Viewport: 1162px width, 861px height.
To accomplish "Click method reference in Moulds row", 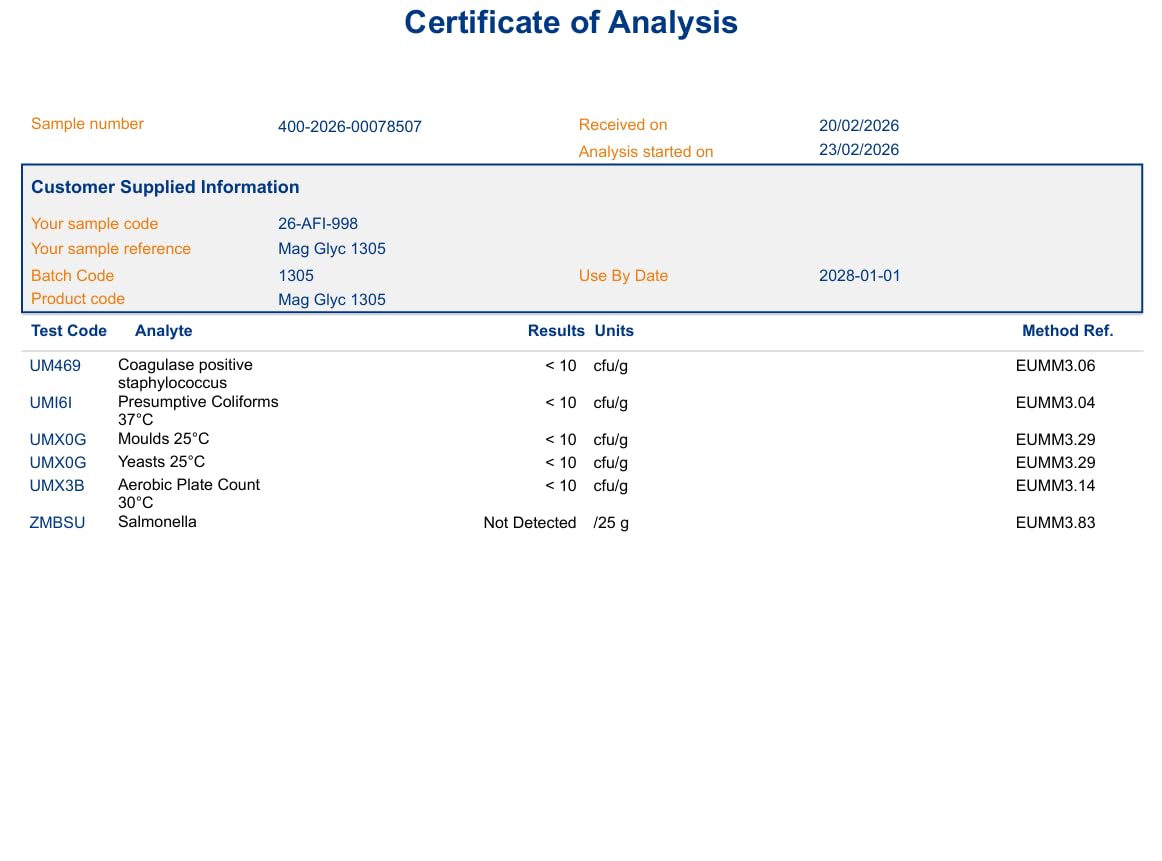I will click(1055, 439).
